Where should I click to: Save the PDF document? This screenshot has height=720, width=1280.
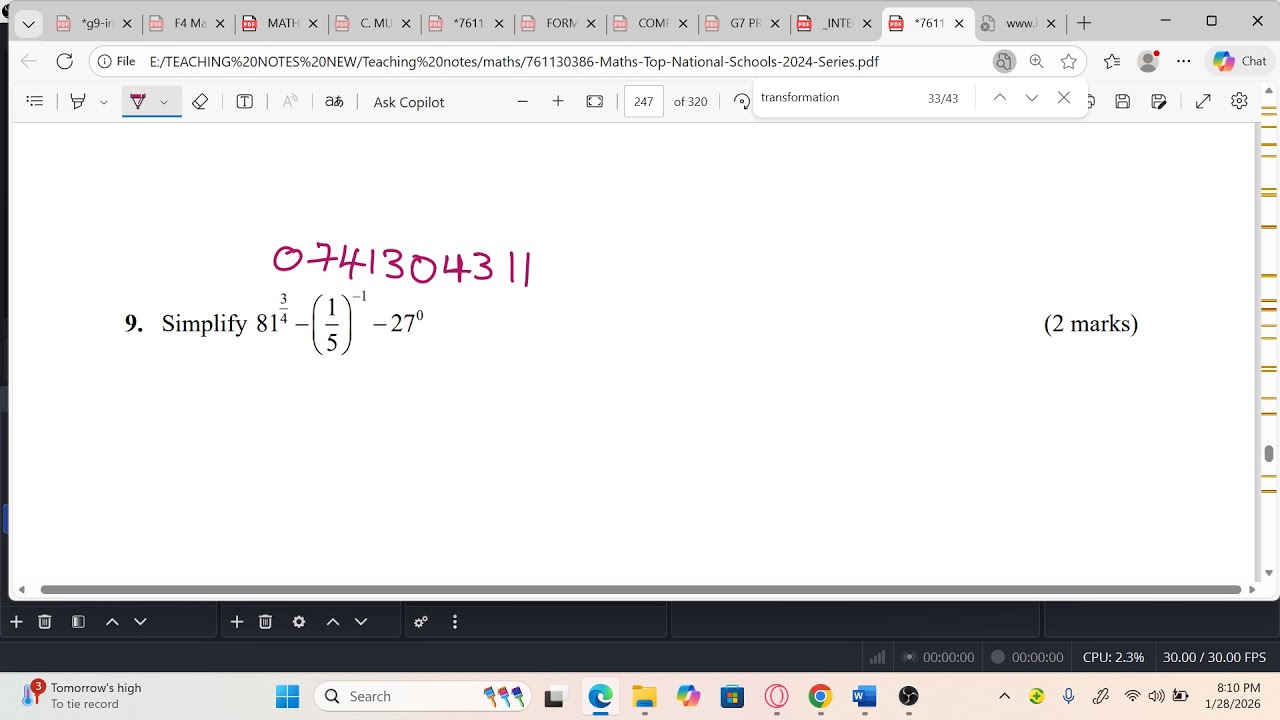click(1122, 101)
